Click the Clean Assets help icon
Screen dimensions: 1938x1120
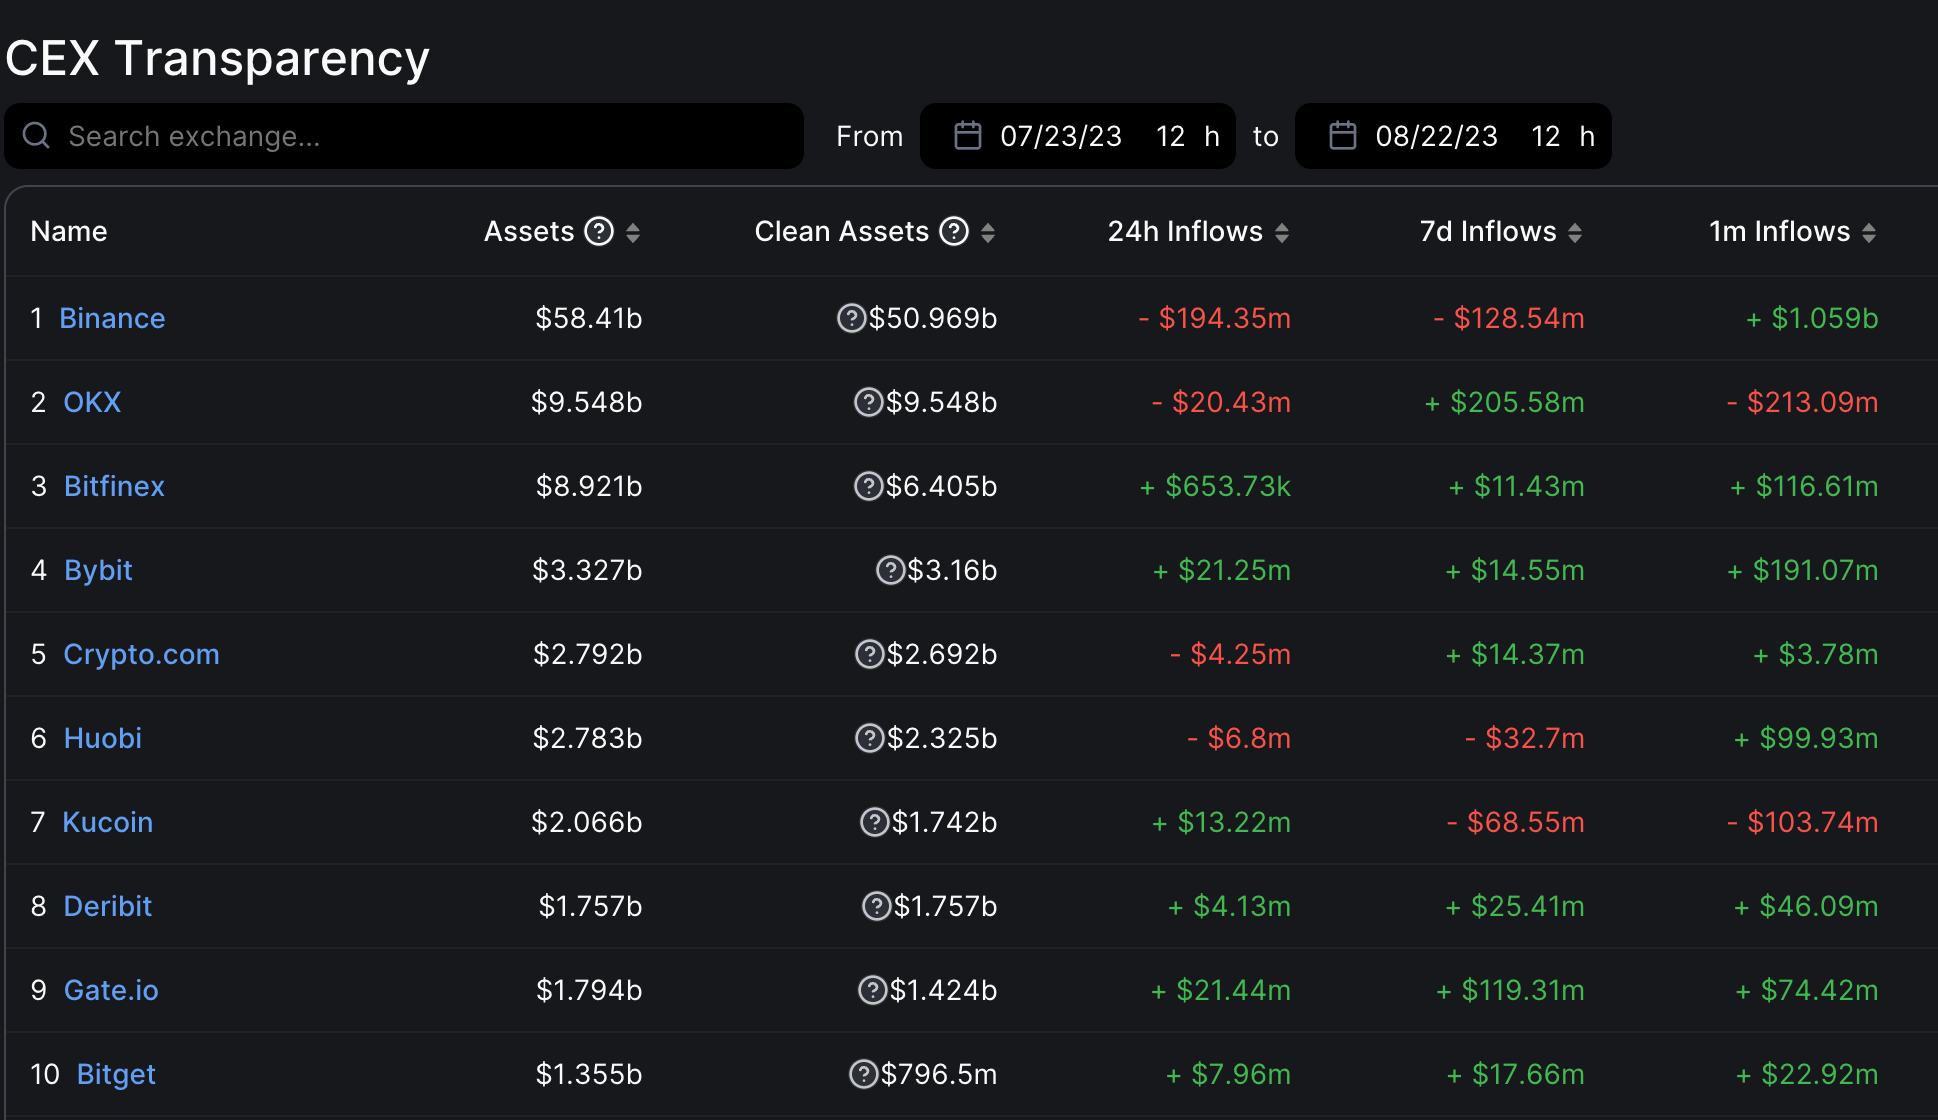point(955,232)
